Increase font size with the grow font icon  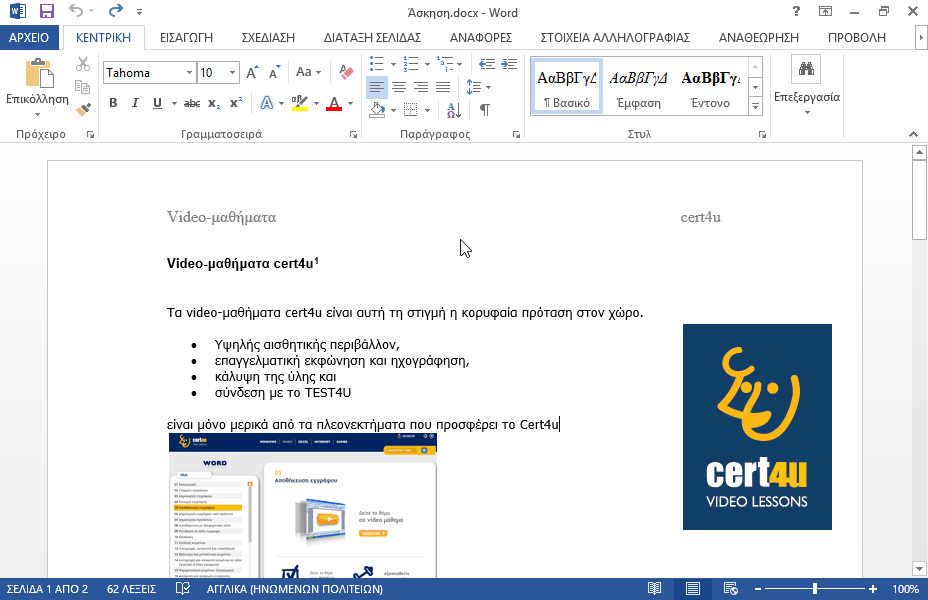(252, 72)
